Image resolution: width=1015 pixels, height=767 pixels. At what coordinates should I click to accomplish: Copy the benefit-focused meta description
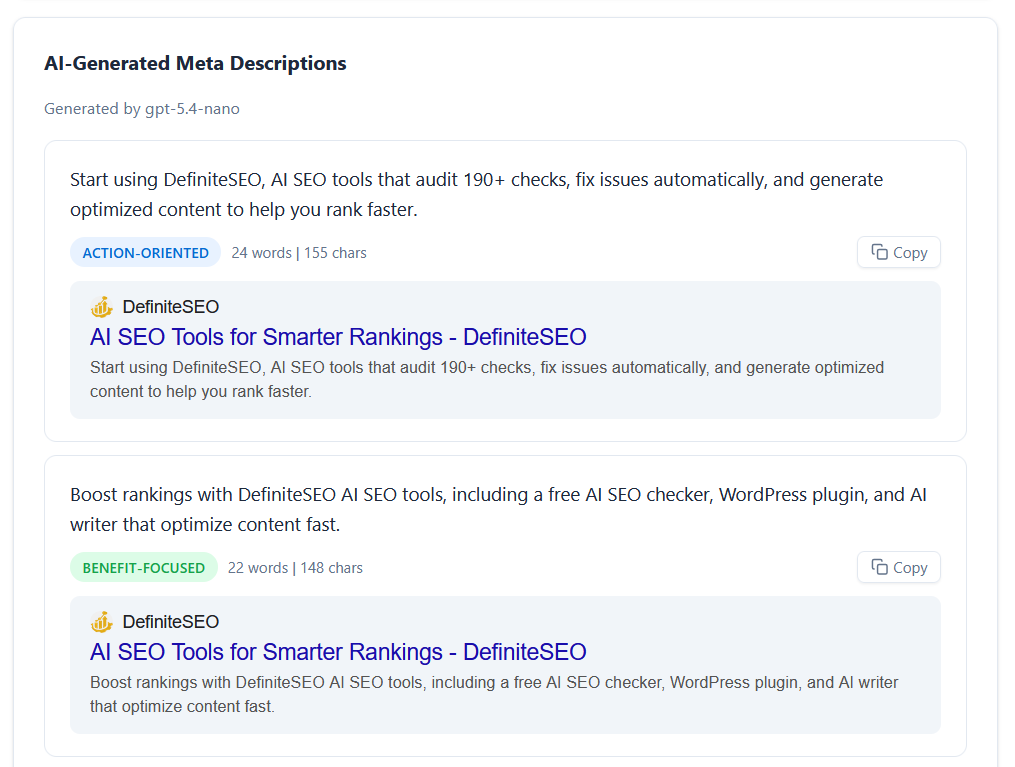898,568
